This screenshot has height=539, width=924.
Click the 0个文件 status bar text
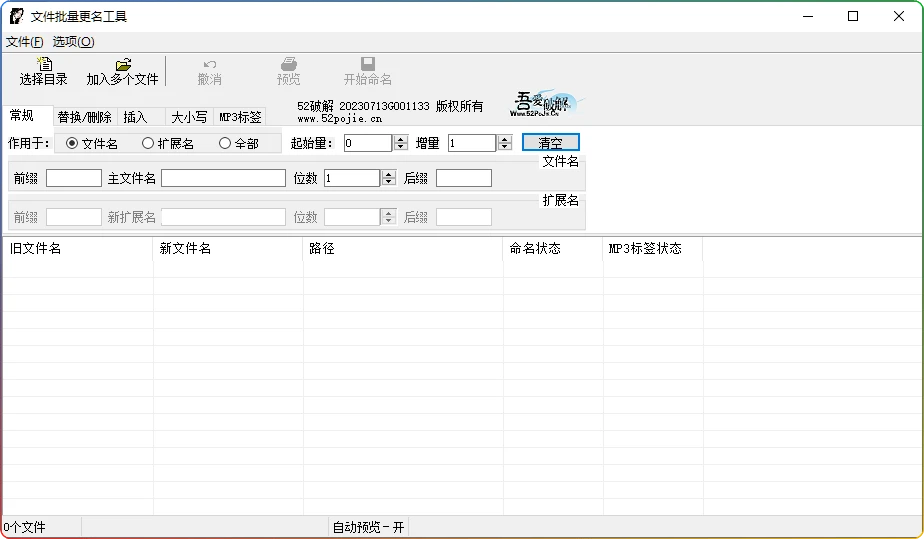[24, 527]
